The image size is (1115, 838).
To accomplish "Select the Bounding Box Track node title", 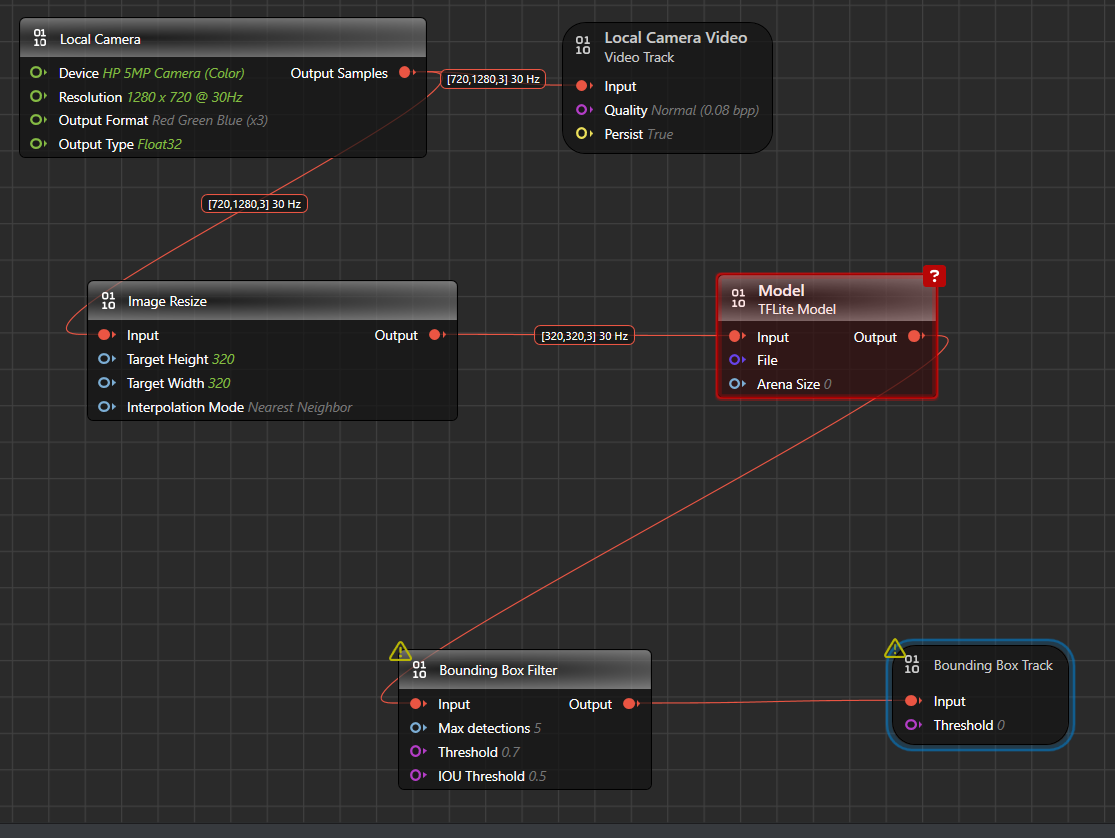I will tap(993, 665).
